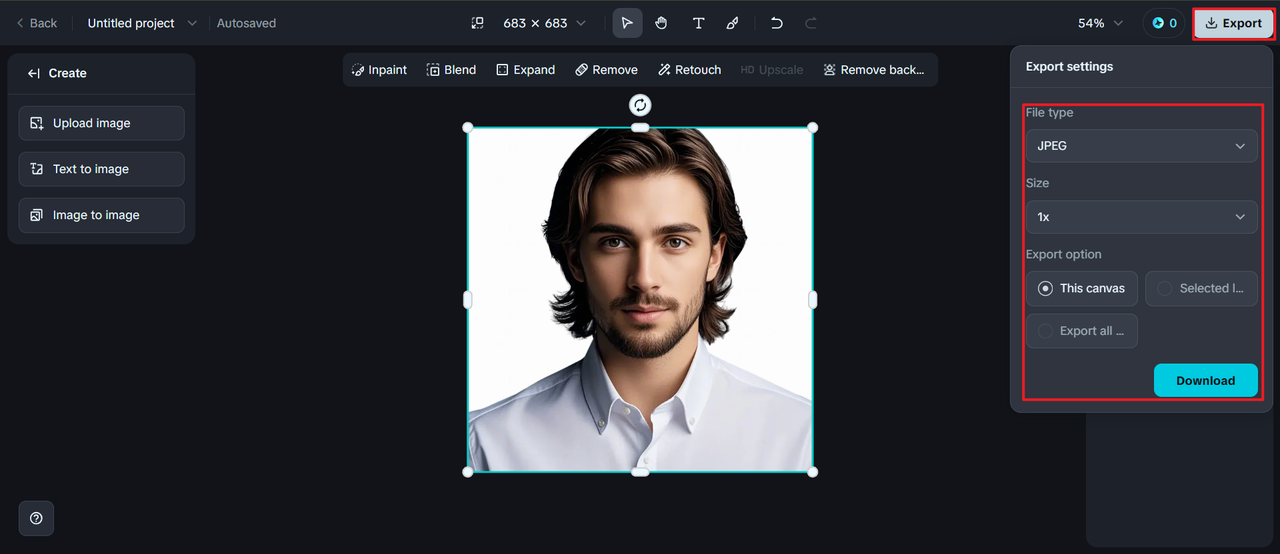Select the Selected layers export option
This screenshot has height=554, width=1280.
tap(1201, 288)
